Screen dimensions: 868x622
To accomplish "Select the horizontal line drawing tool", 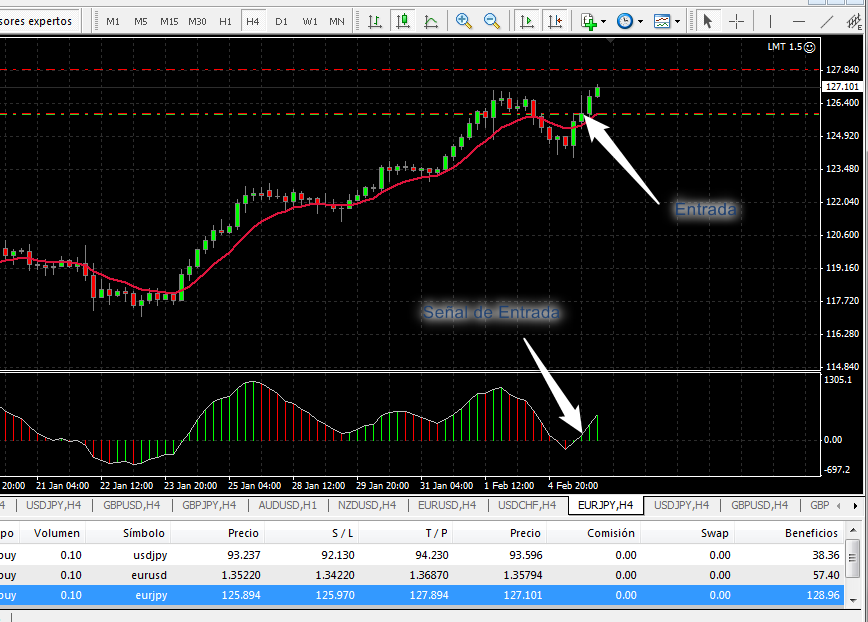I will pyautogui.click(x=798, y=22).
